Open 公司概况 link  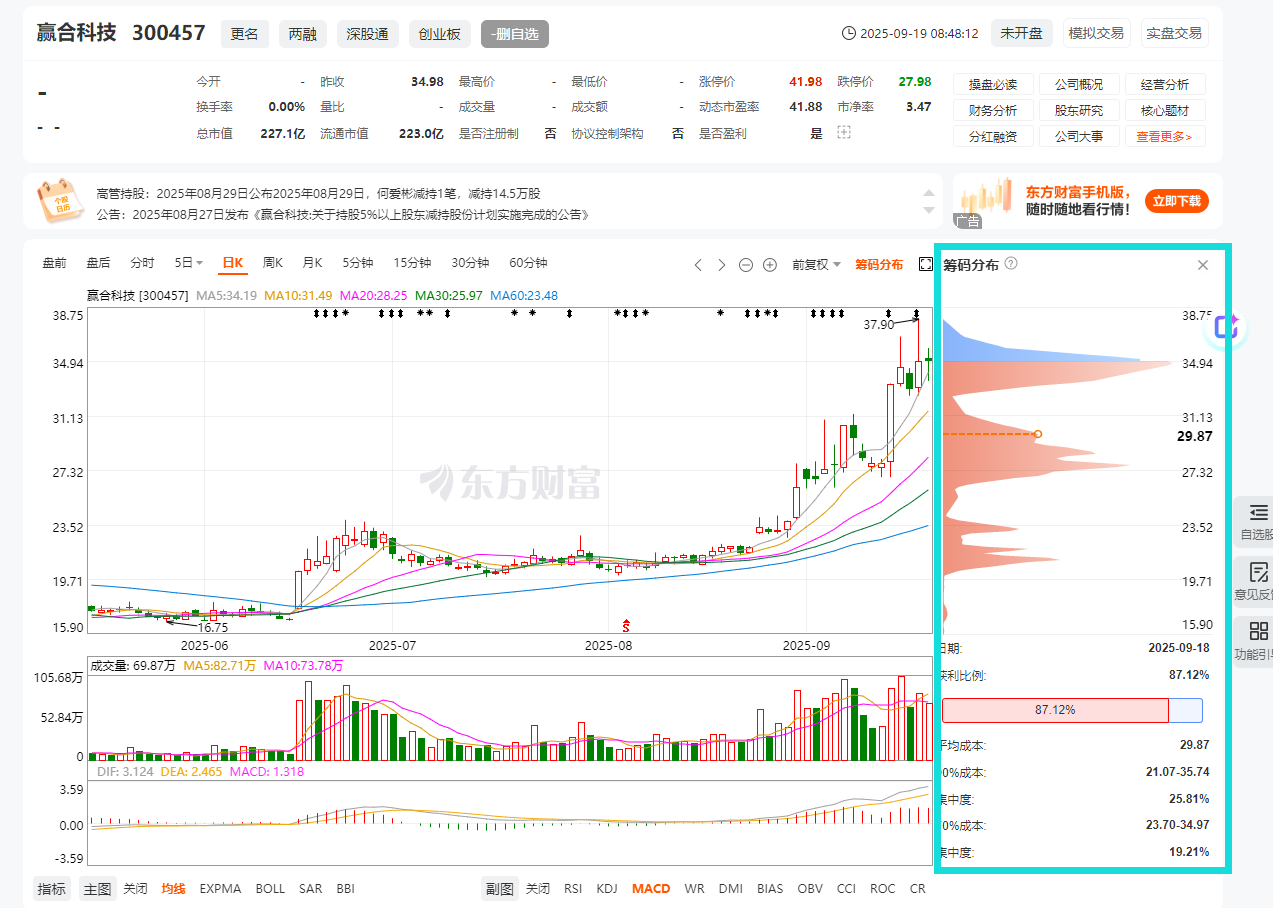(x=1079, y=84)
